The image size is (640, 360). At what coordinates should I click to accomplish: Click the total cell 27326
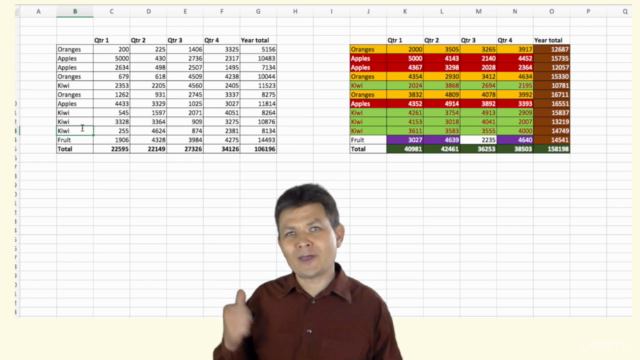coord(185,149)
